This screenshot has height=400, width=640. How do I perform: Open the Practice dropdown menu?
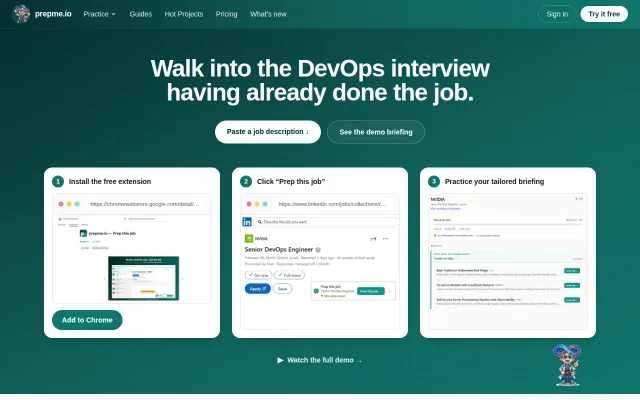click(x=100, y=14)
